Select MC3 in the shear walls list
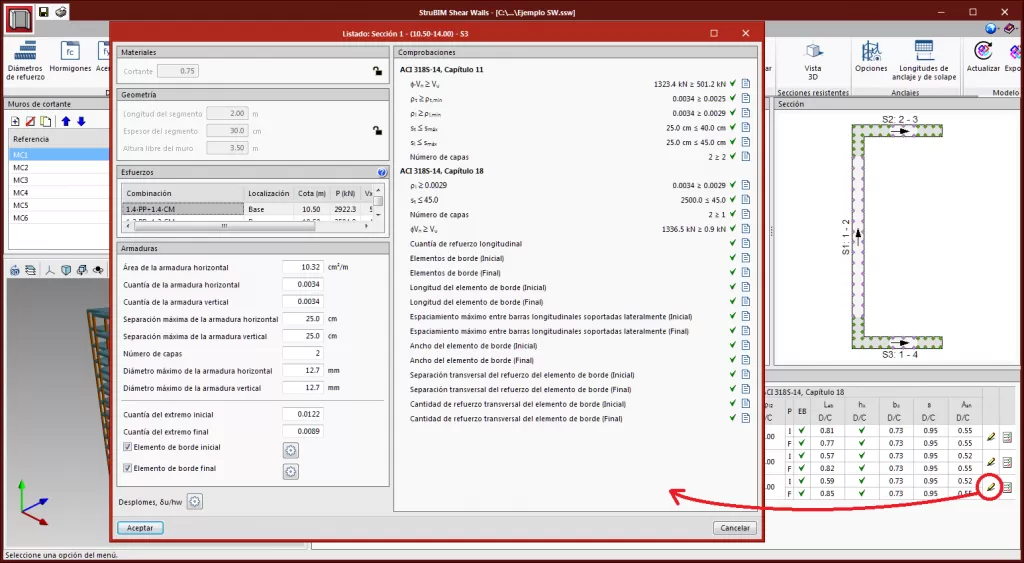 point(20,180)
